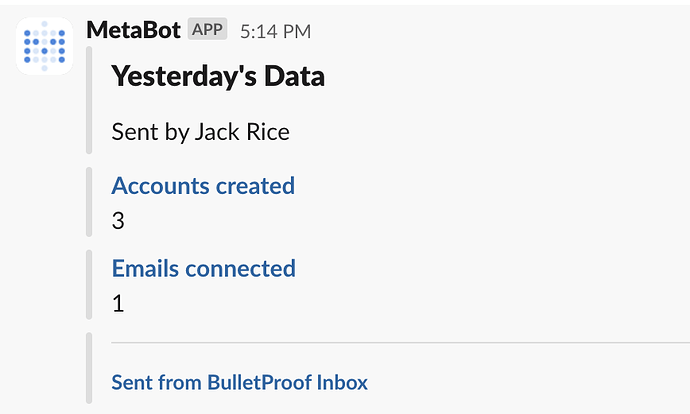The image size is (690, 414).
Task: Click the Sent by Jack Rice text
Action: (201, 132)
